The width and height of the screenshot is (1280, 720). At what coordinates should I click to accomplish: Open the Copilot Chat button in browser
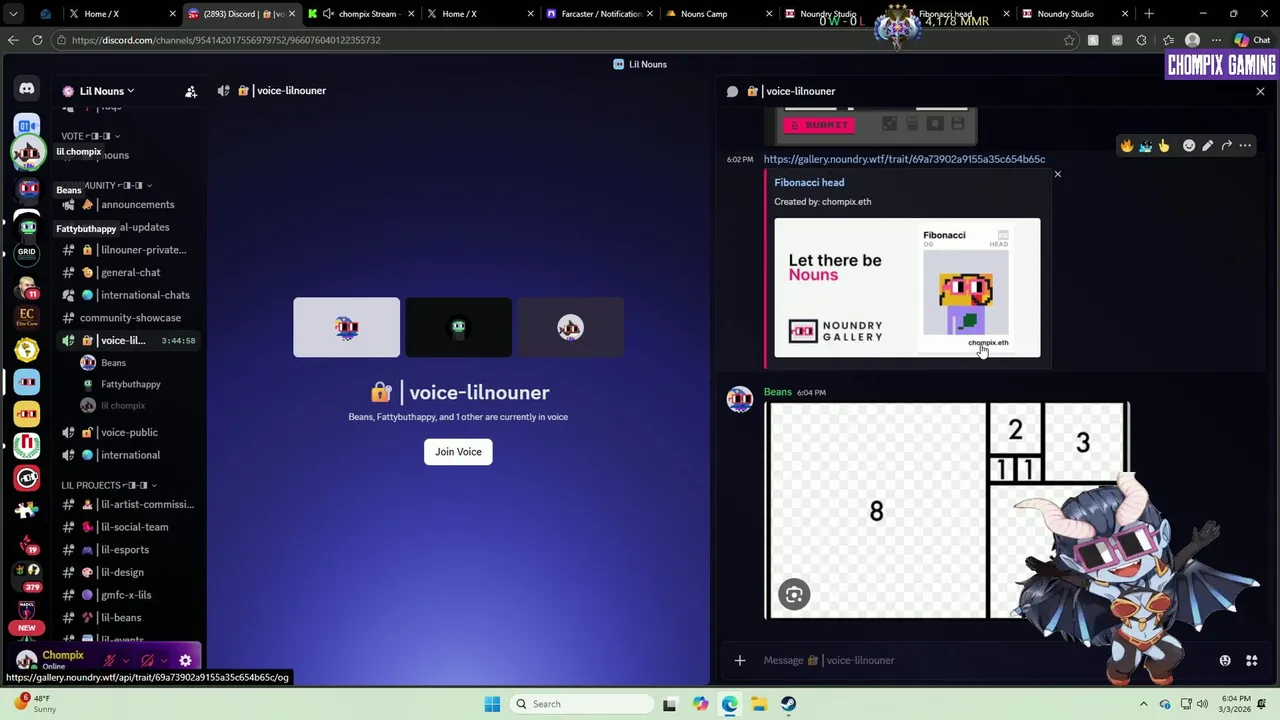coord(1253,40)
